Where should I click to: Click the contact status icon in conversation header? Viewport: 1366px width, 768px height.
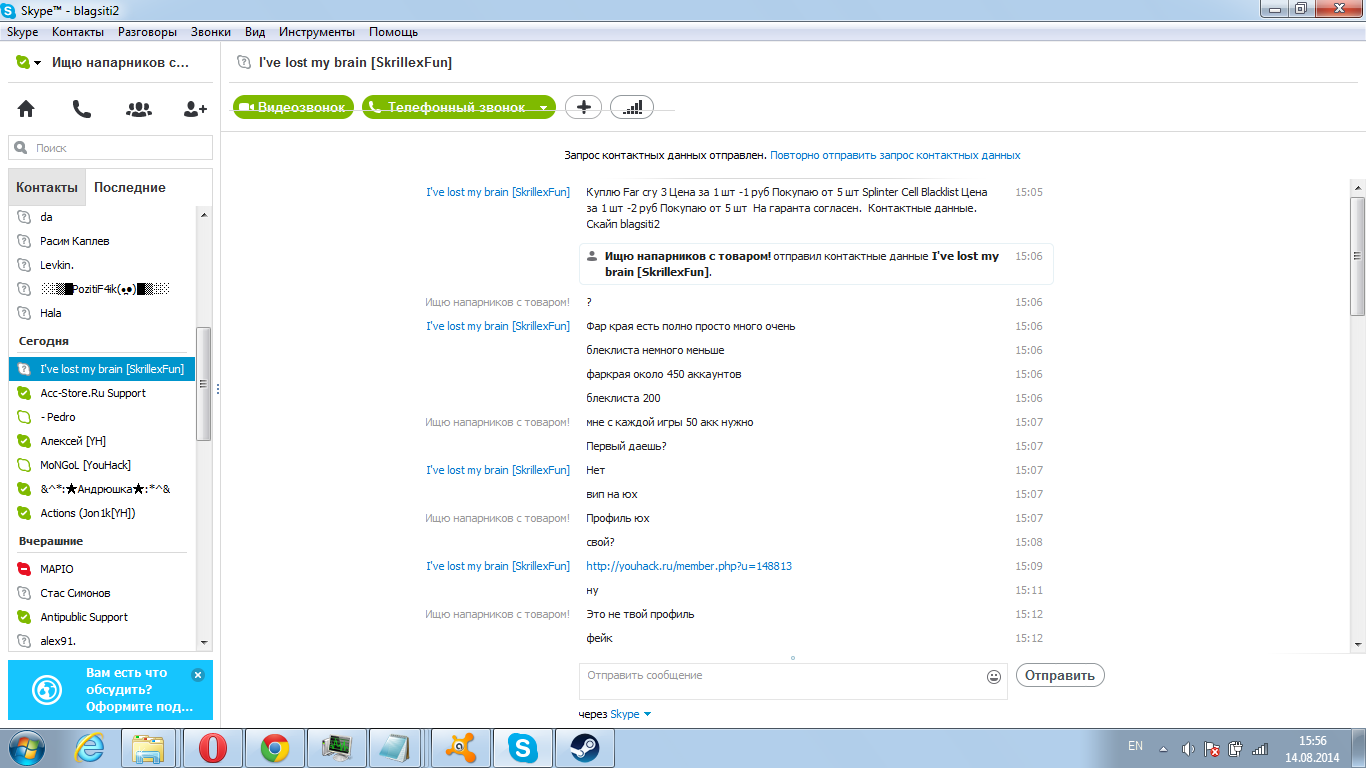(x=243, y=62)
